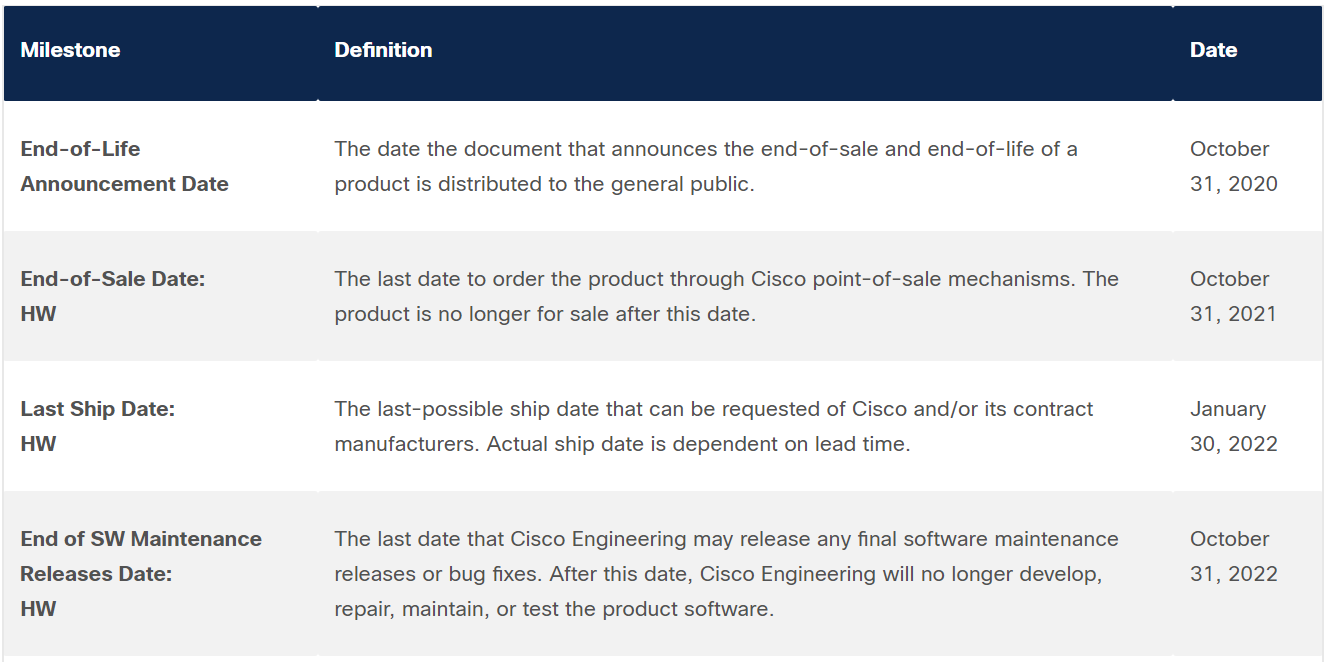The height and width of the screenshot is (662, 1333).
Task: Select the Last Ship Date: HW milestone cell
Action: click(x=98, y=426)
